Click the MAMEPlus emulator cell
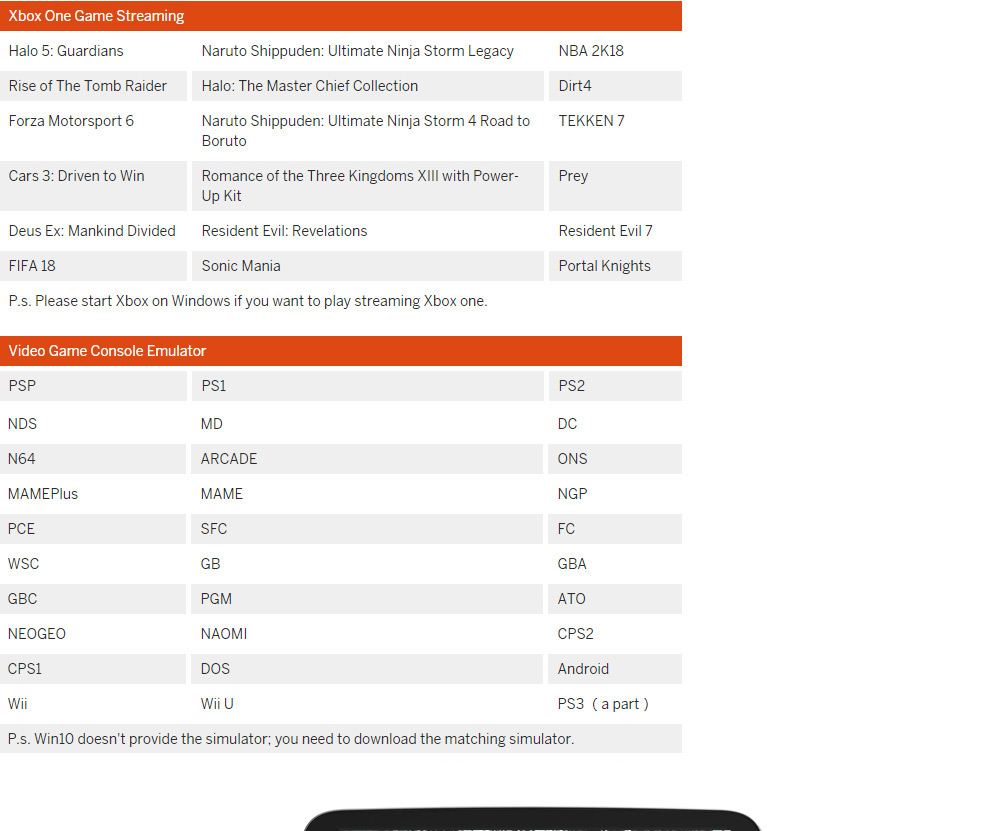The width and height of the screenshot is (1000, 831). pyautogui.click(x=43, y=494)
